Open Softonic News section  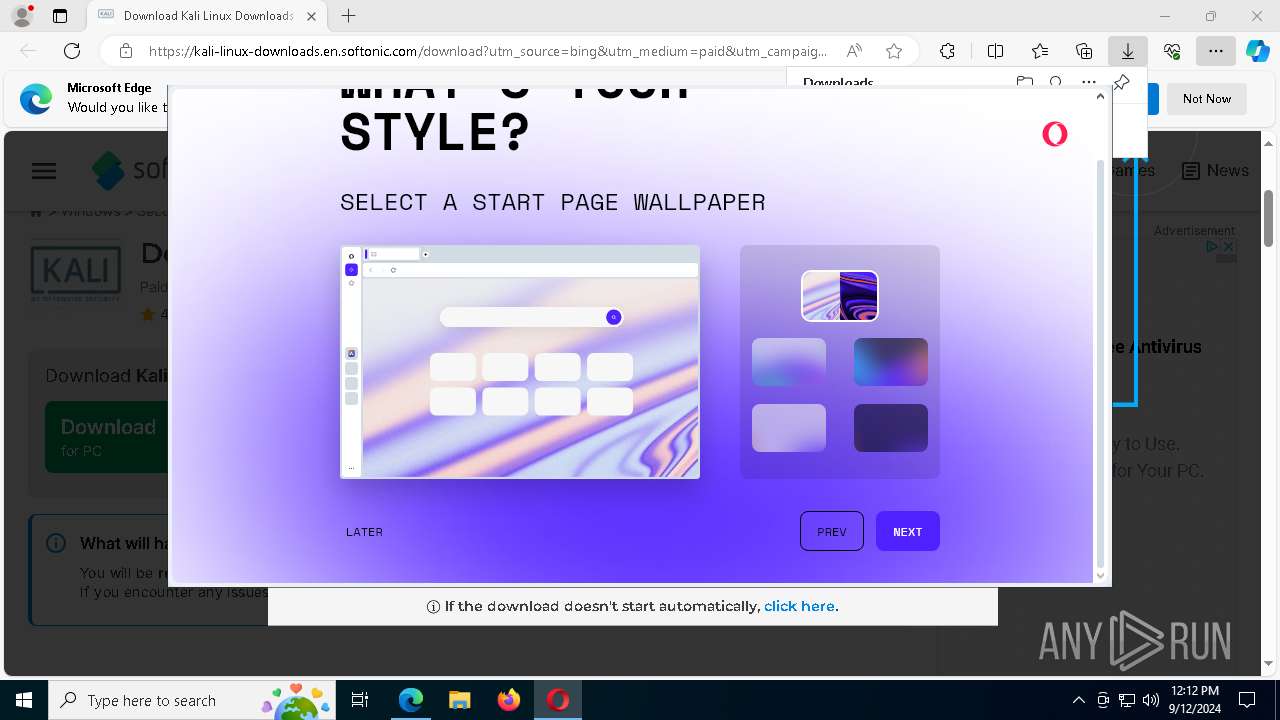coord(1216,171)
